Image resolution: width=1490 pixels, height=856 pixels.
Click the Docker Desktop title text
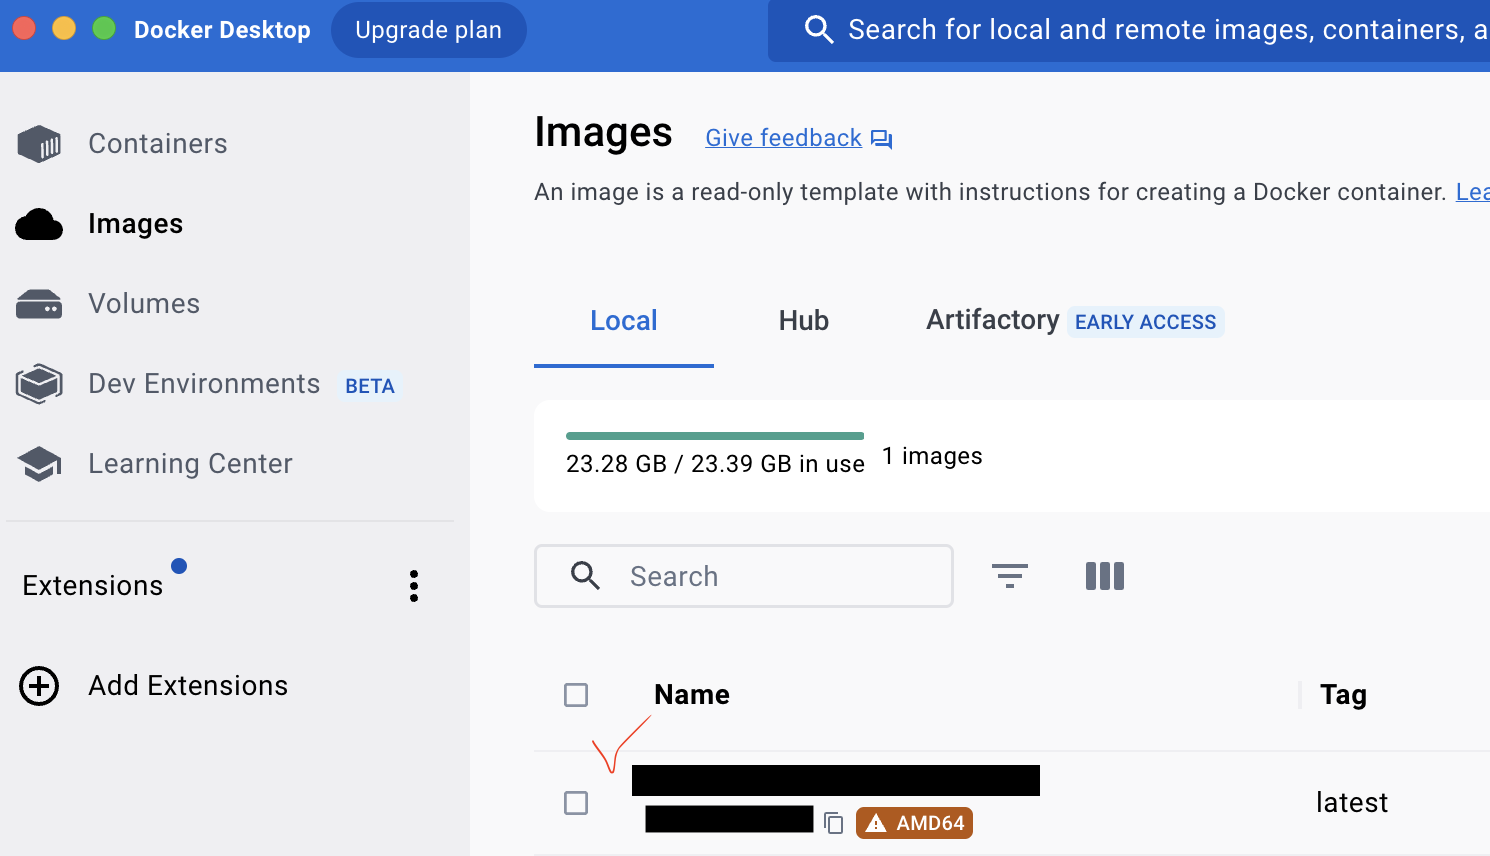pos(222,30)
